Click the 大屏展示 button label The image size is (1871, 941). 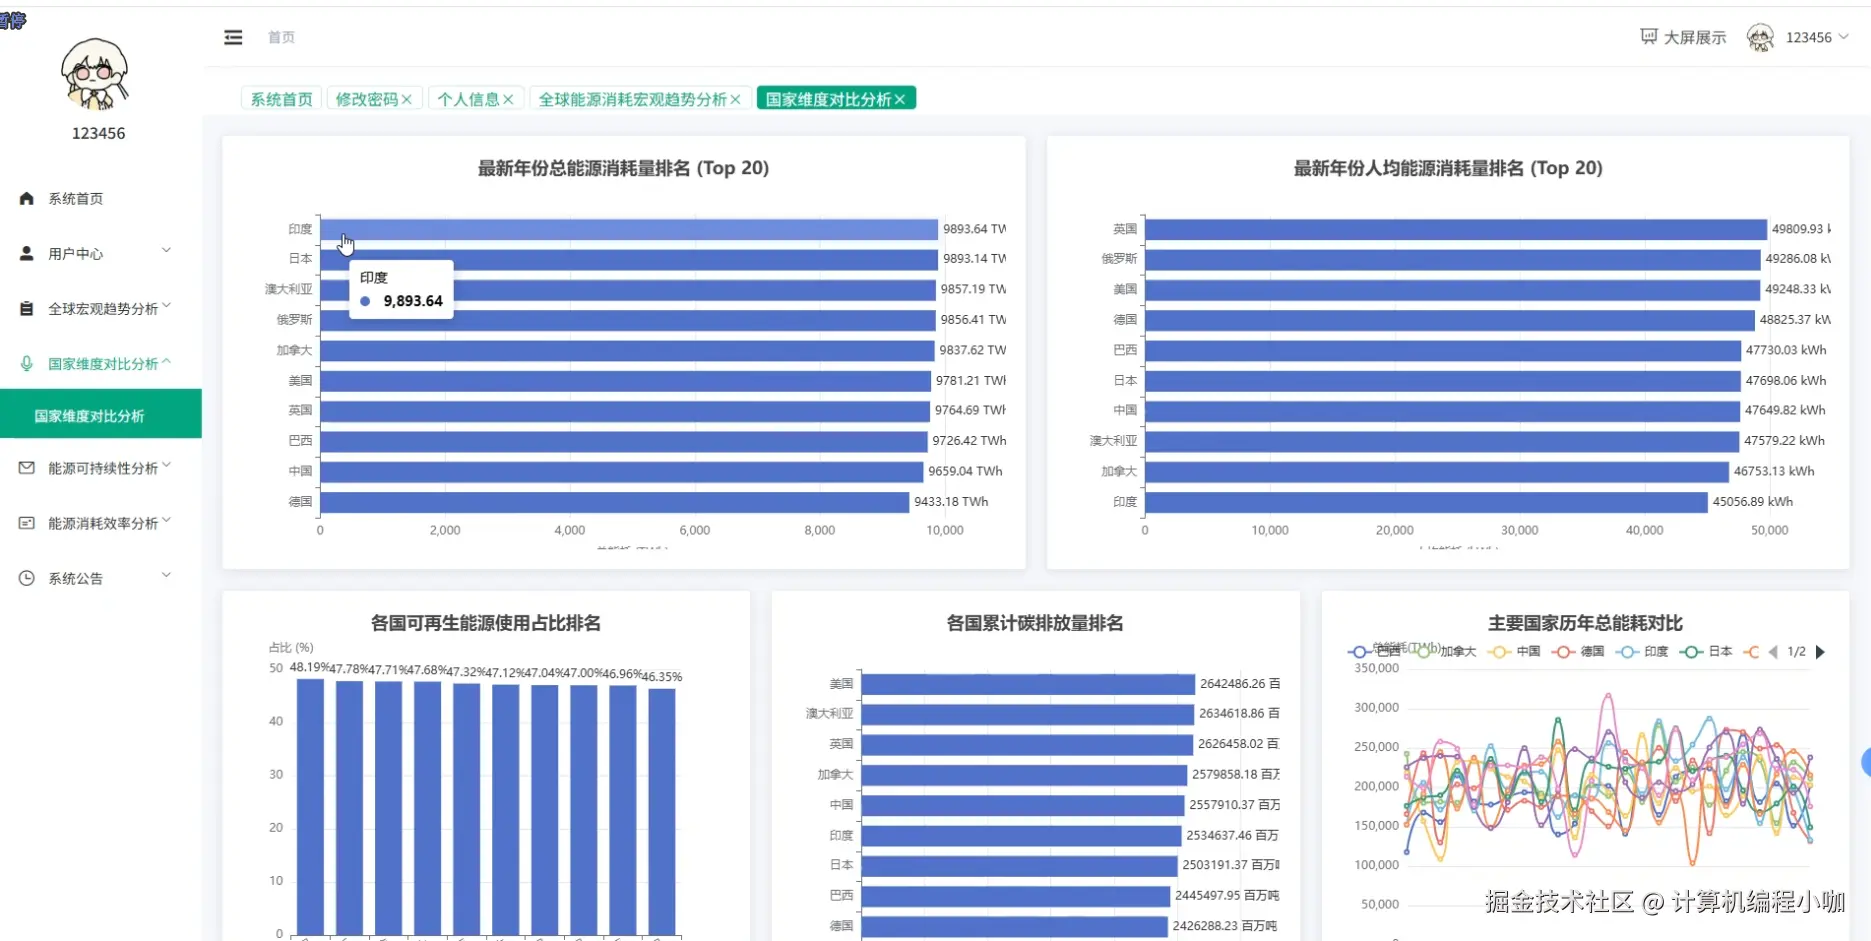[x=1695, y=37]
